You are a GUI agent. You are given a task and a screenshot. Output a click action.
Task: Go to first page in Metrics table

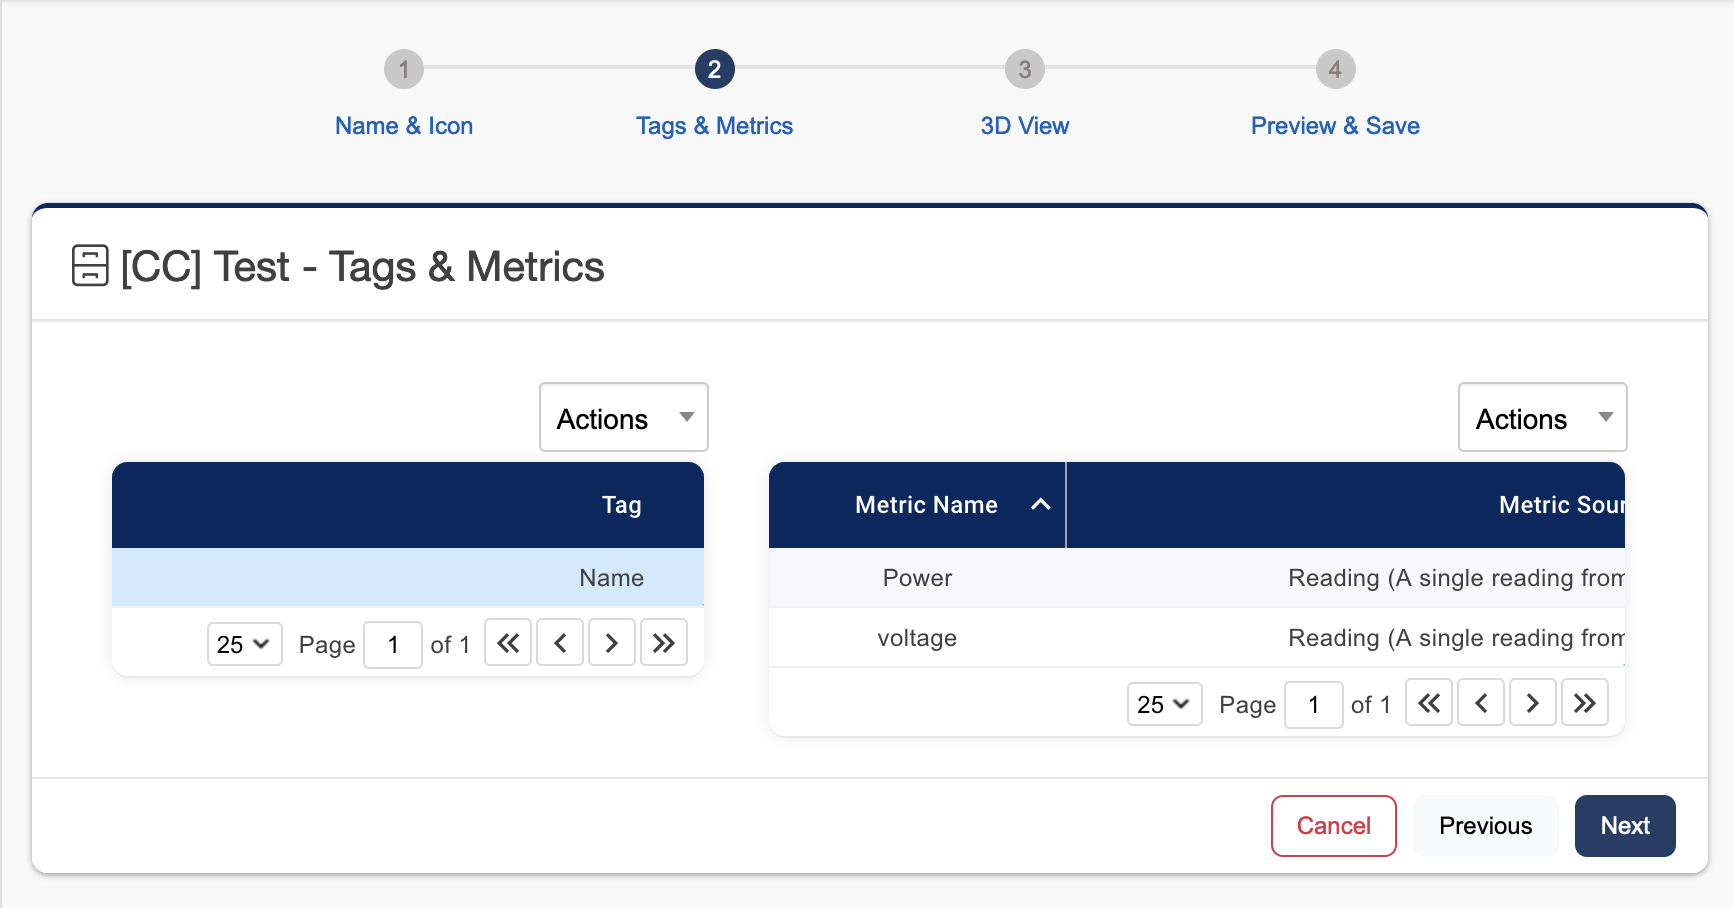(1429, 703)
